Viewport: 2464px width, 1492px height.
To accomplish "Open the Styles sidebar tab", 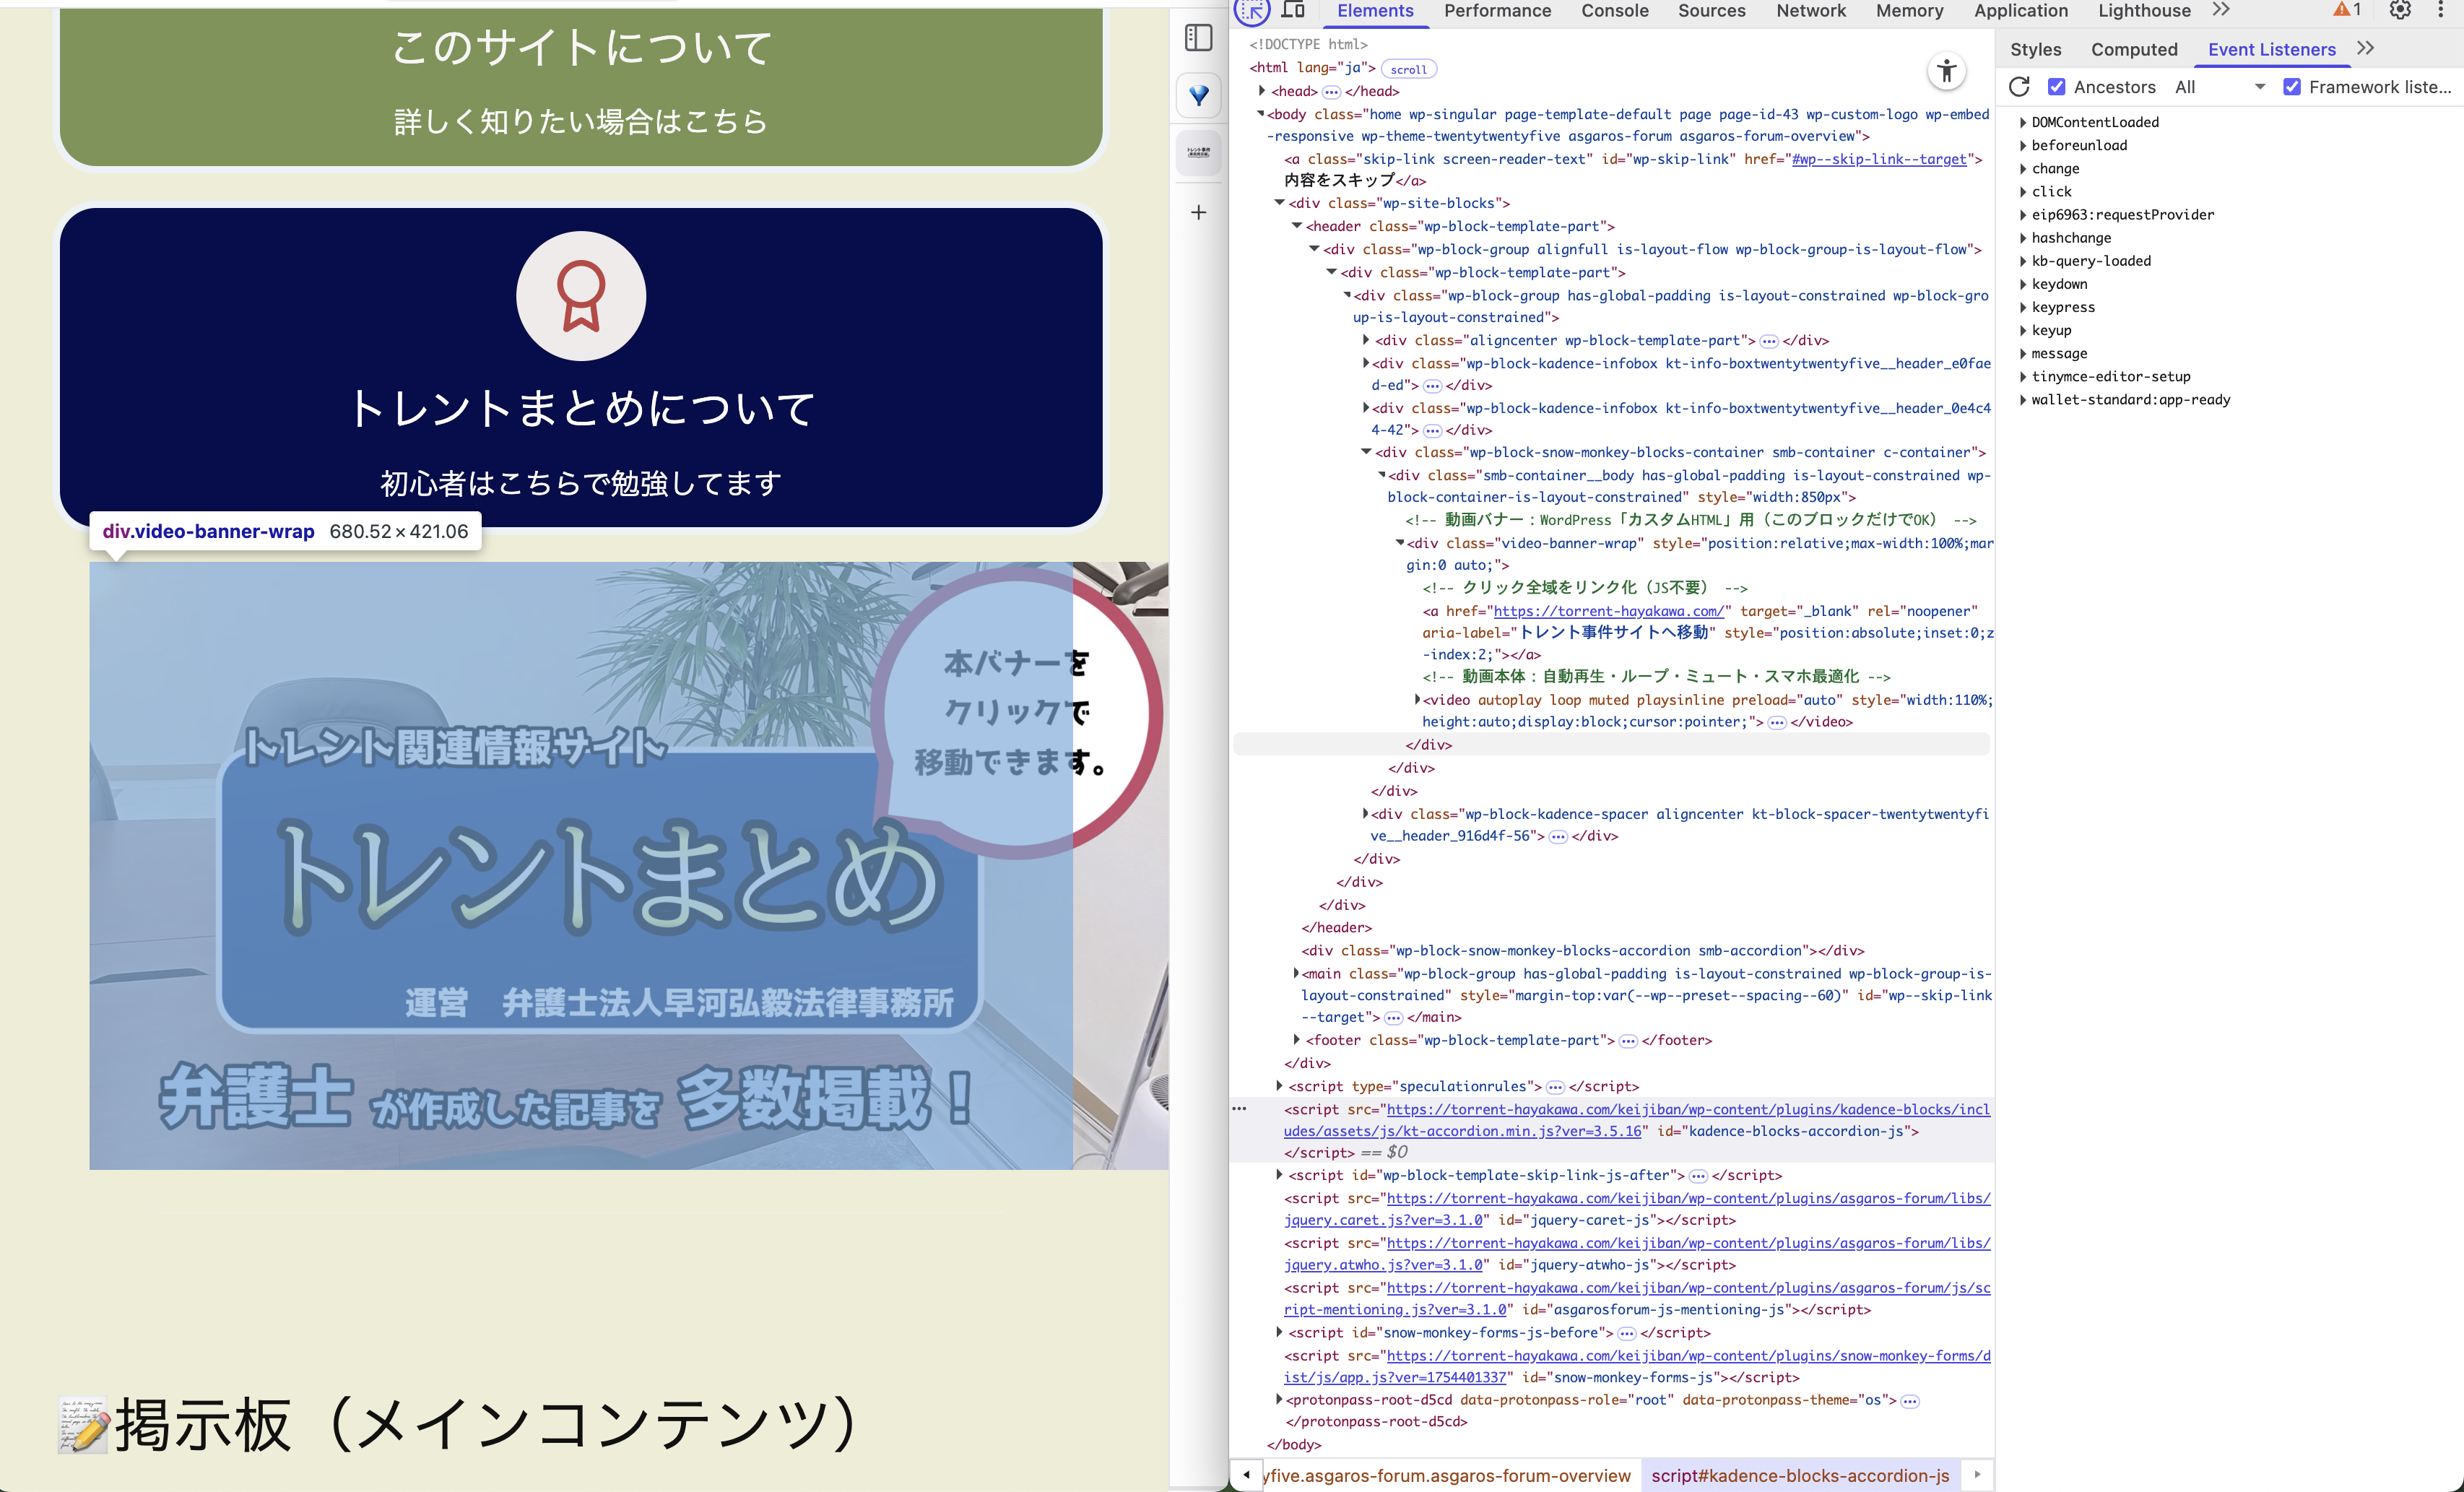I will tap(2035, 49).
